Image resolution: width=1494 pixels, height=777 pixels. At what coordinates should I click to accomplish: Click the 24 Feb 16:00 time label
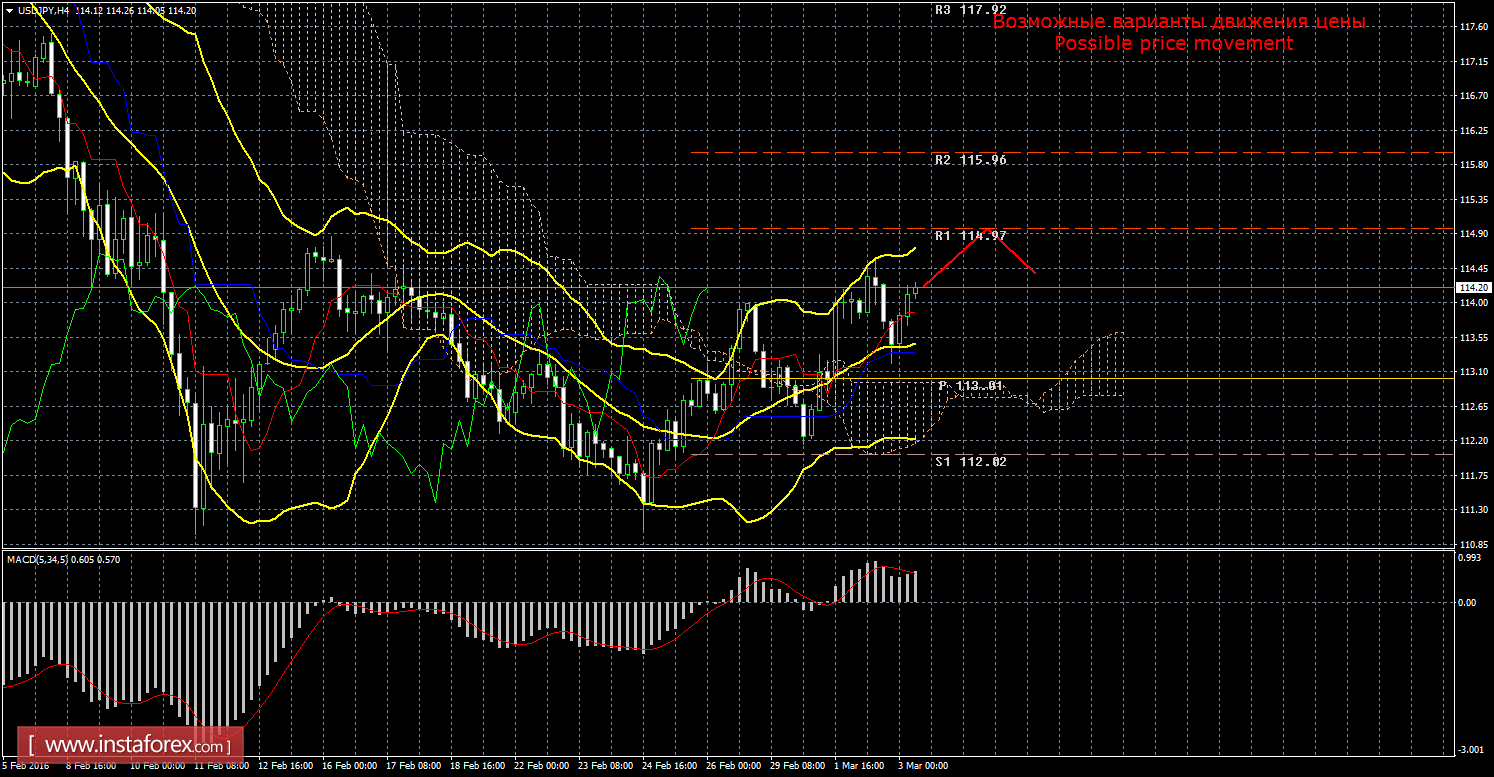coord(671,767)
